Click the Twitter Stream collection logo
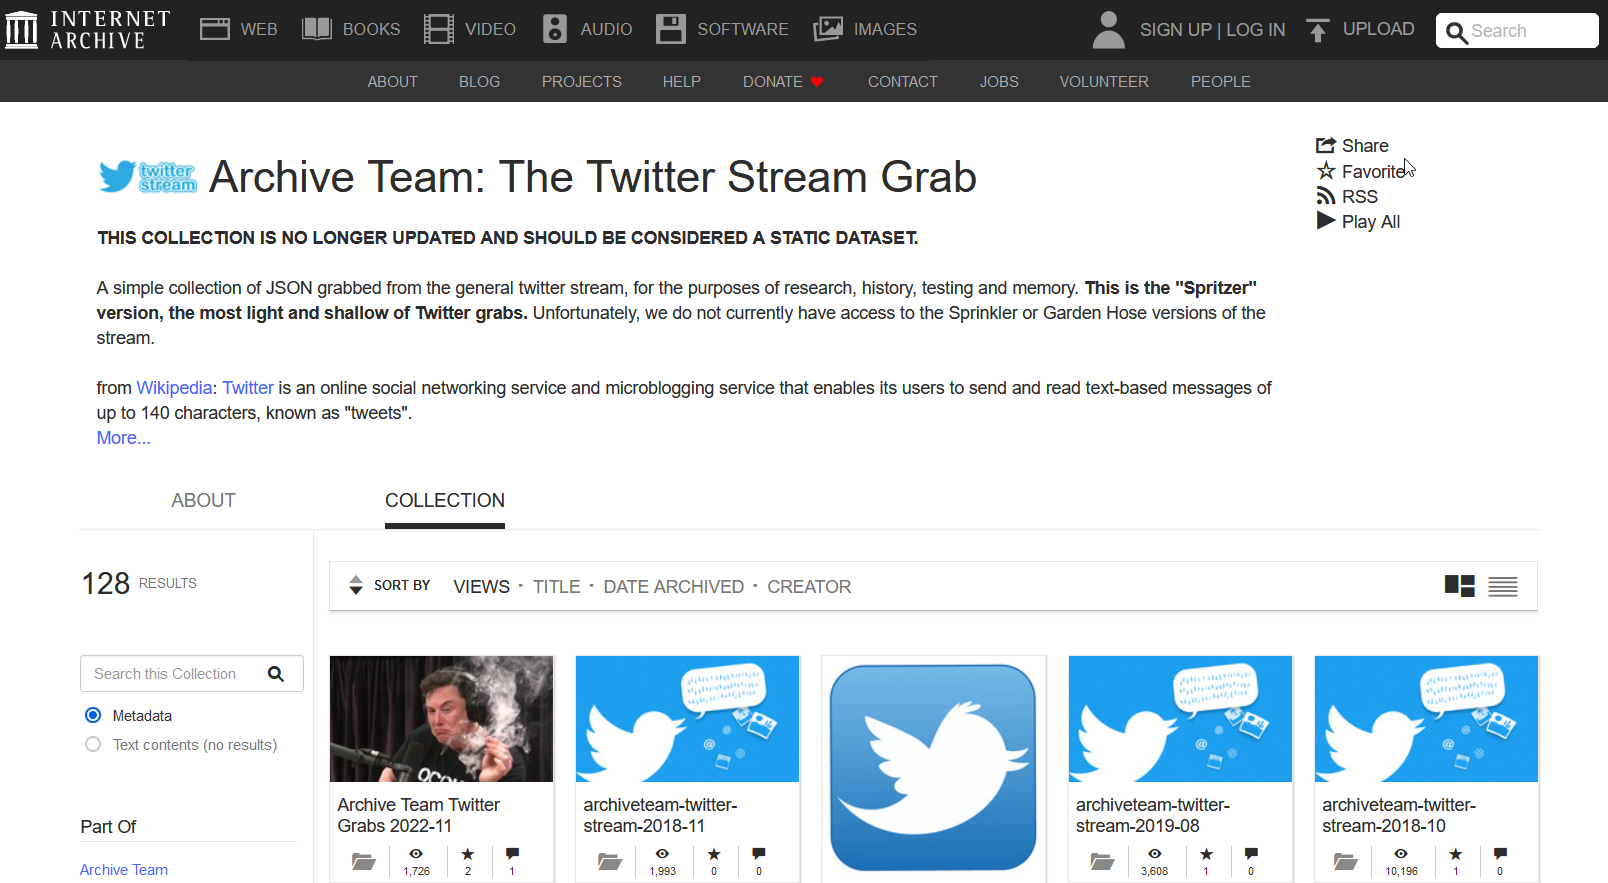The width and height of the screenshot is (1608, 883). click(x=148, y=177)
